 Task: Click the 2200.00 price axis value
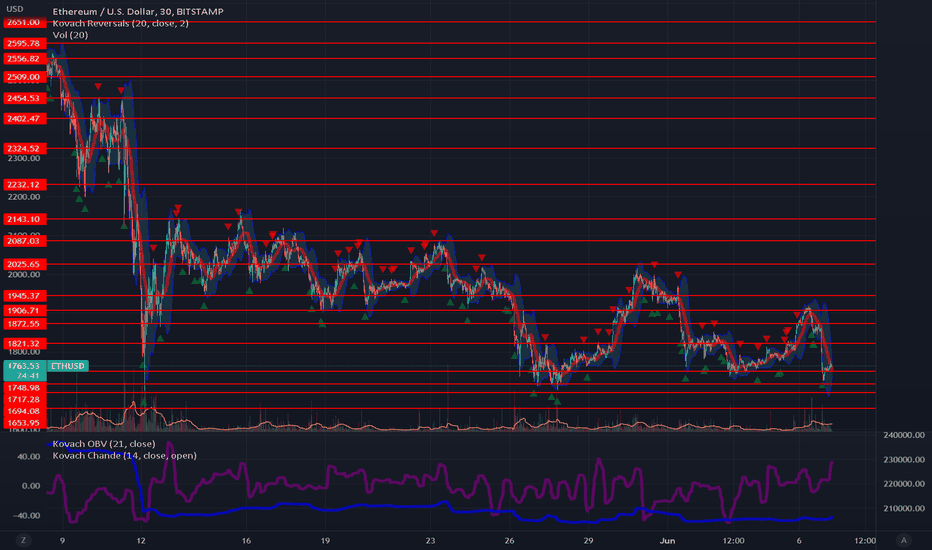(x=24, y=197)
